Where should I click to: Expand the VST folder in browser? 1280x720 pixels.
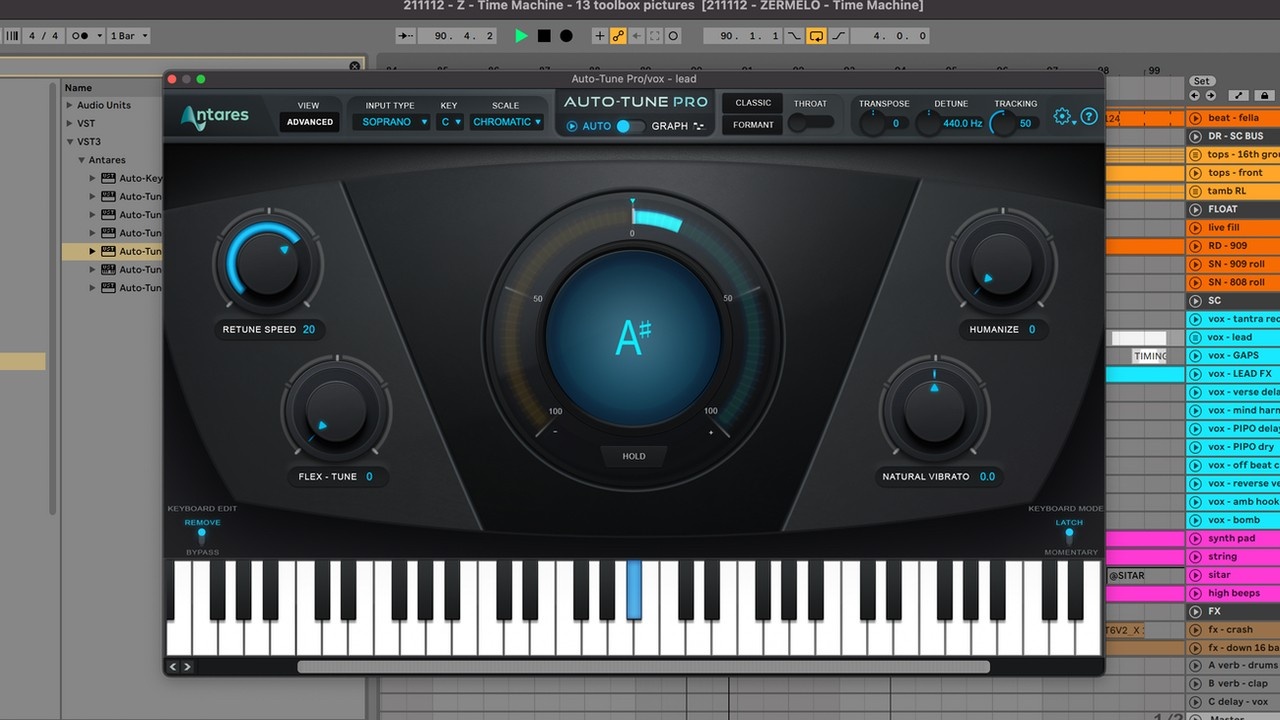[70, 123]
